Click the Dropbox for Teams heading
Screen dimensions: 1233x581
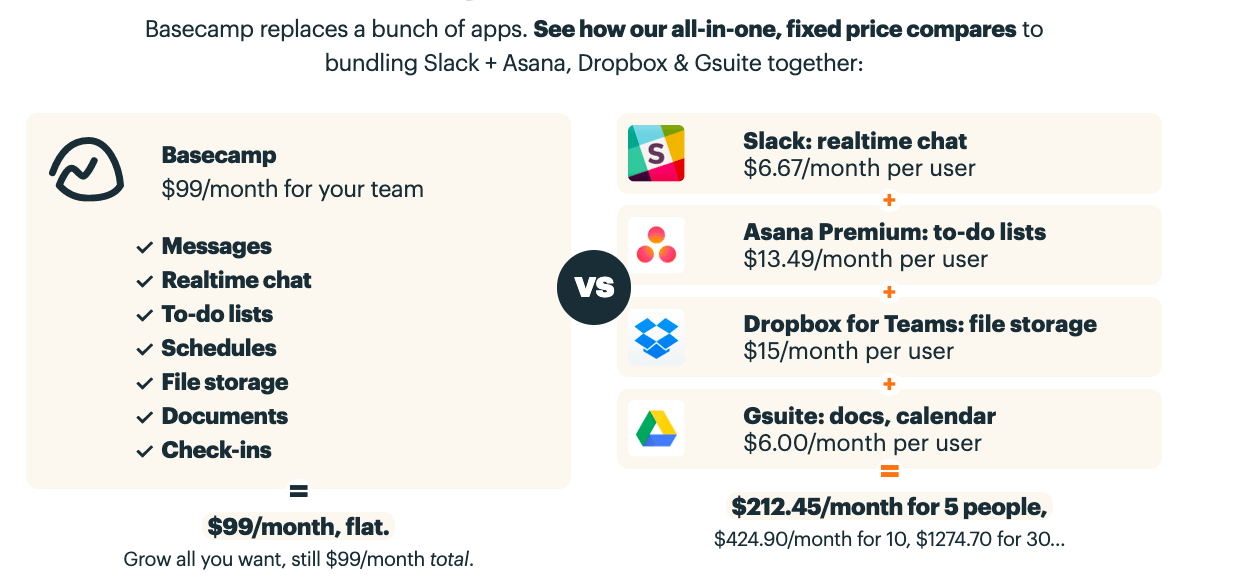(920, 324)
